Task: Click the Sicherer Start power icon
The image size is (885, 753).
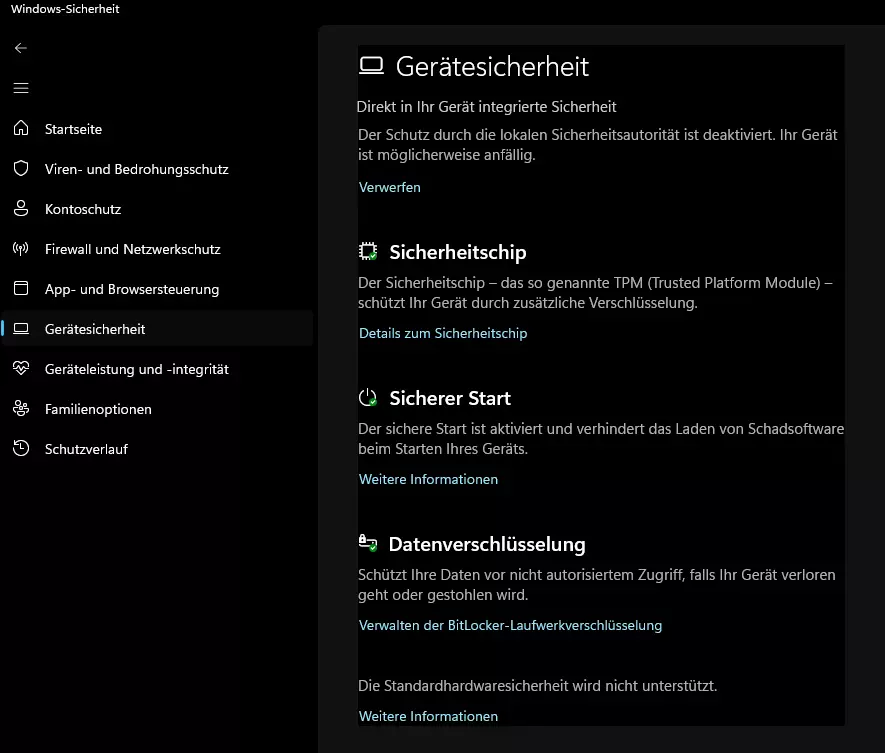Action: [x=368, y=397]
